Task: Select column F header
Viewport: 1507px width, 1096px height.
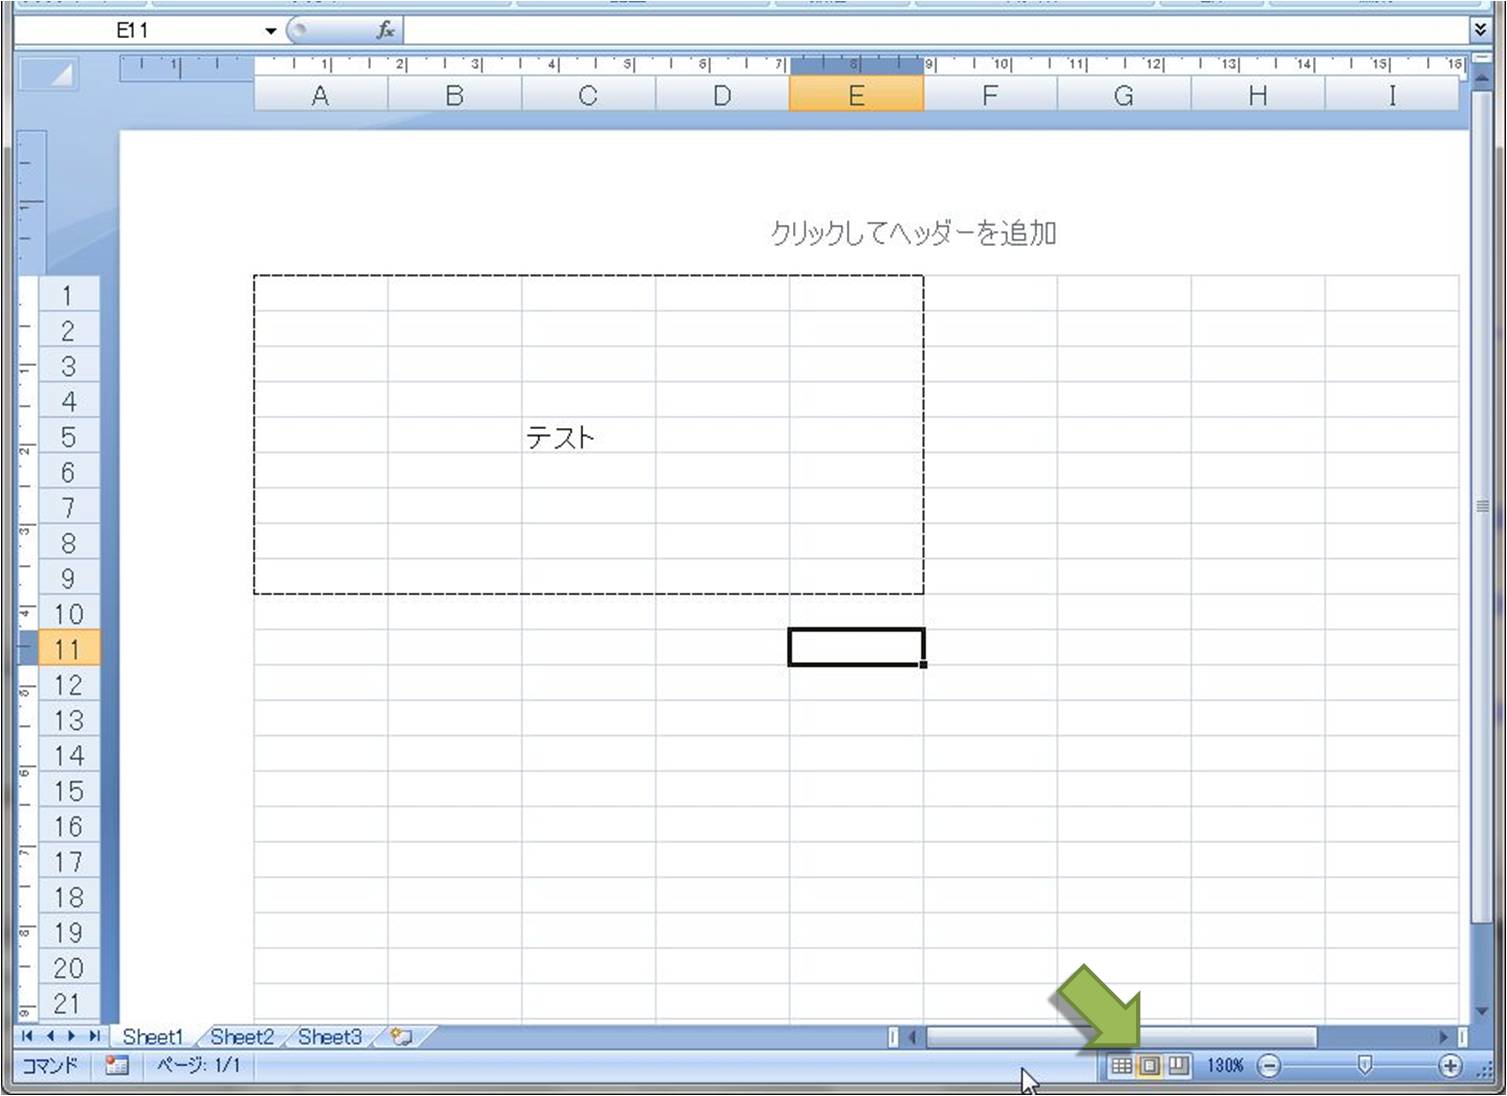Action: tap(990, 95)
